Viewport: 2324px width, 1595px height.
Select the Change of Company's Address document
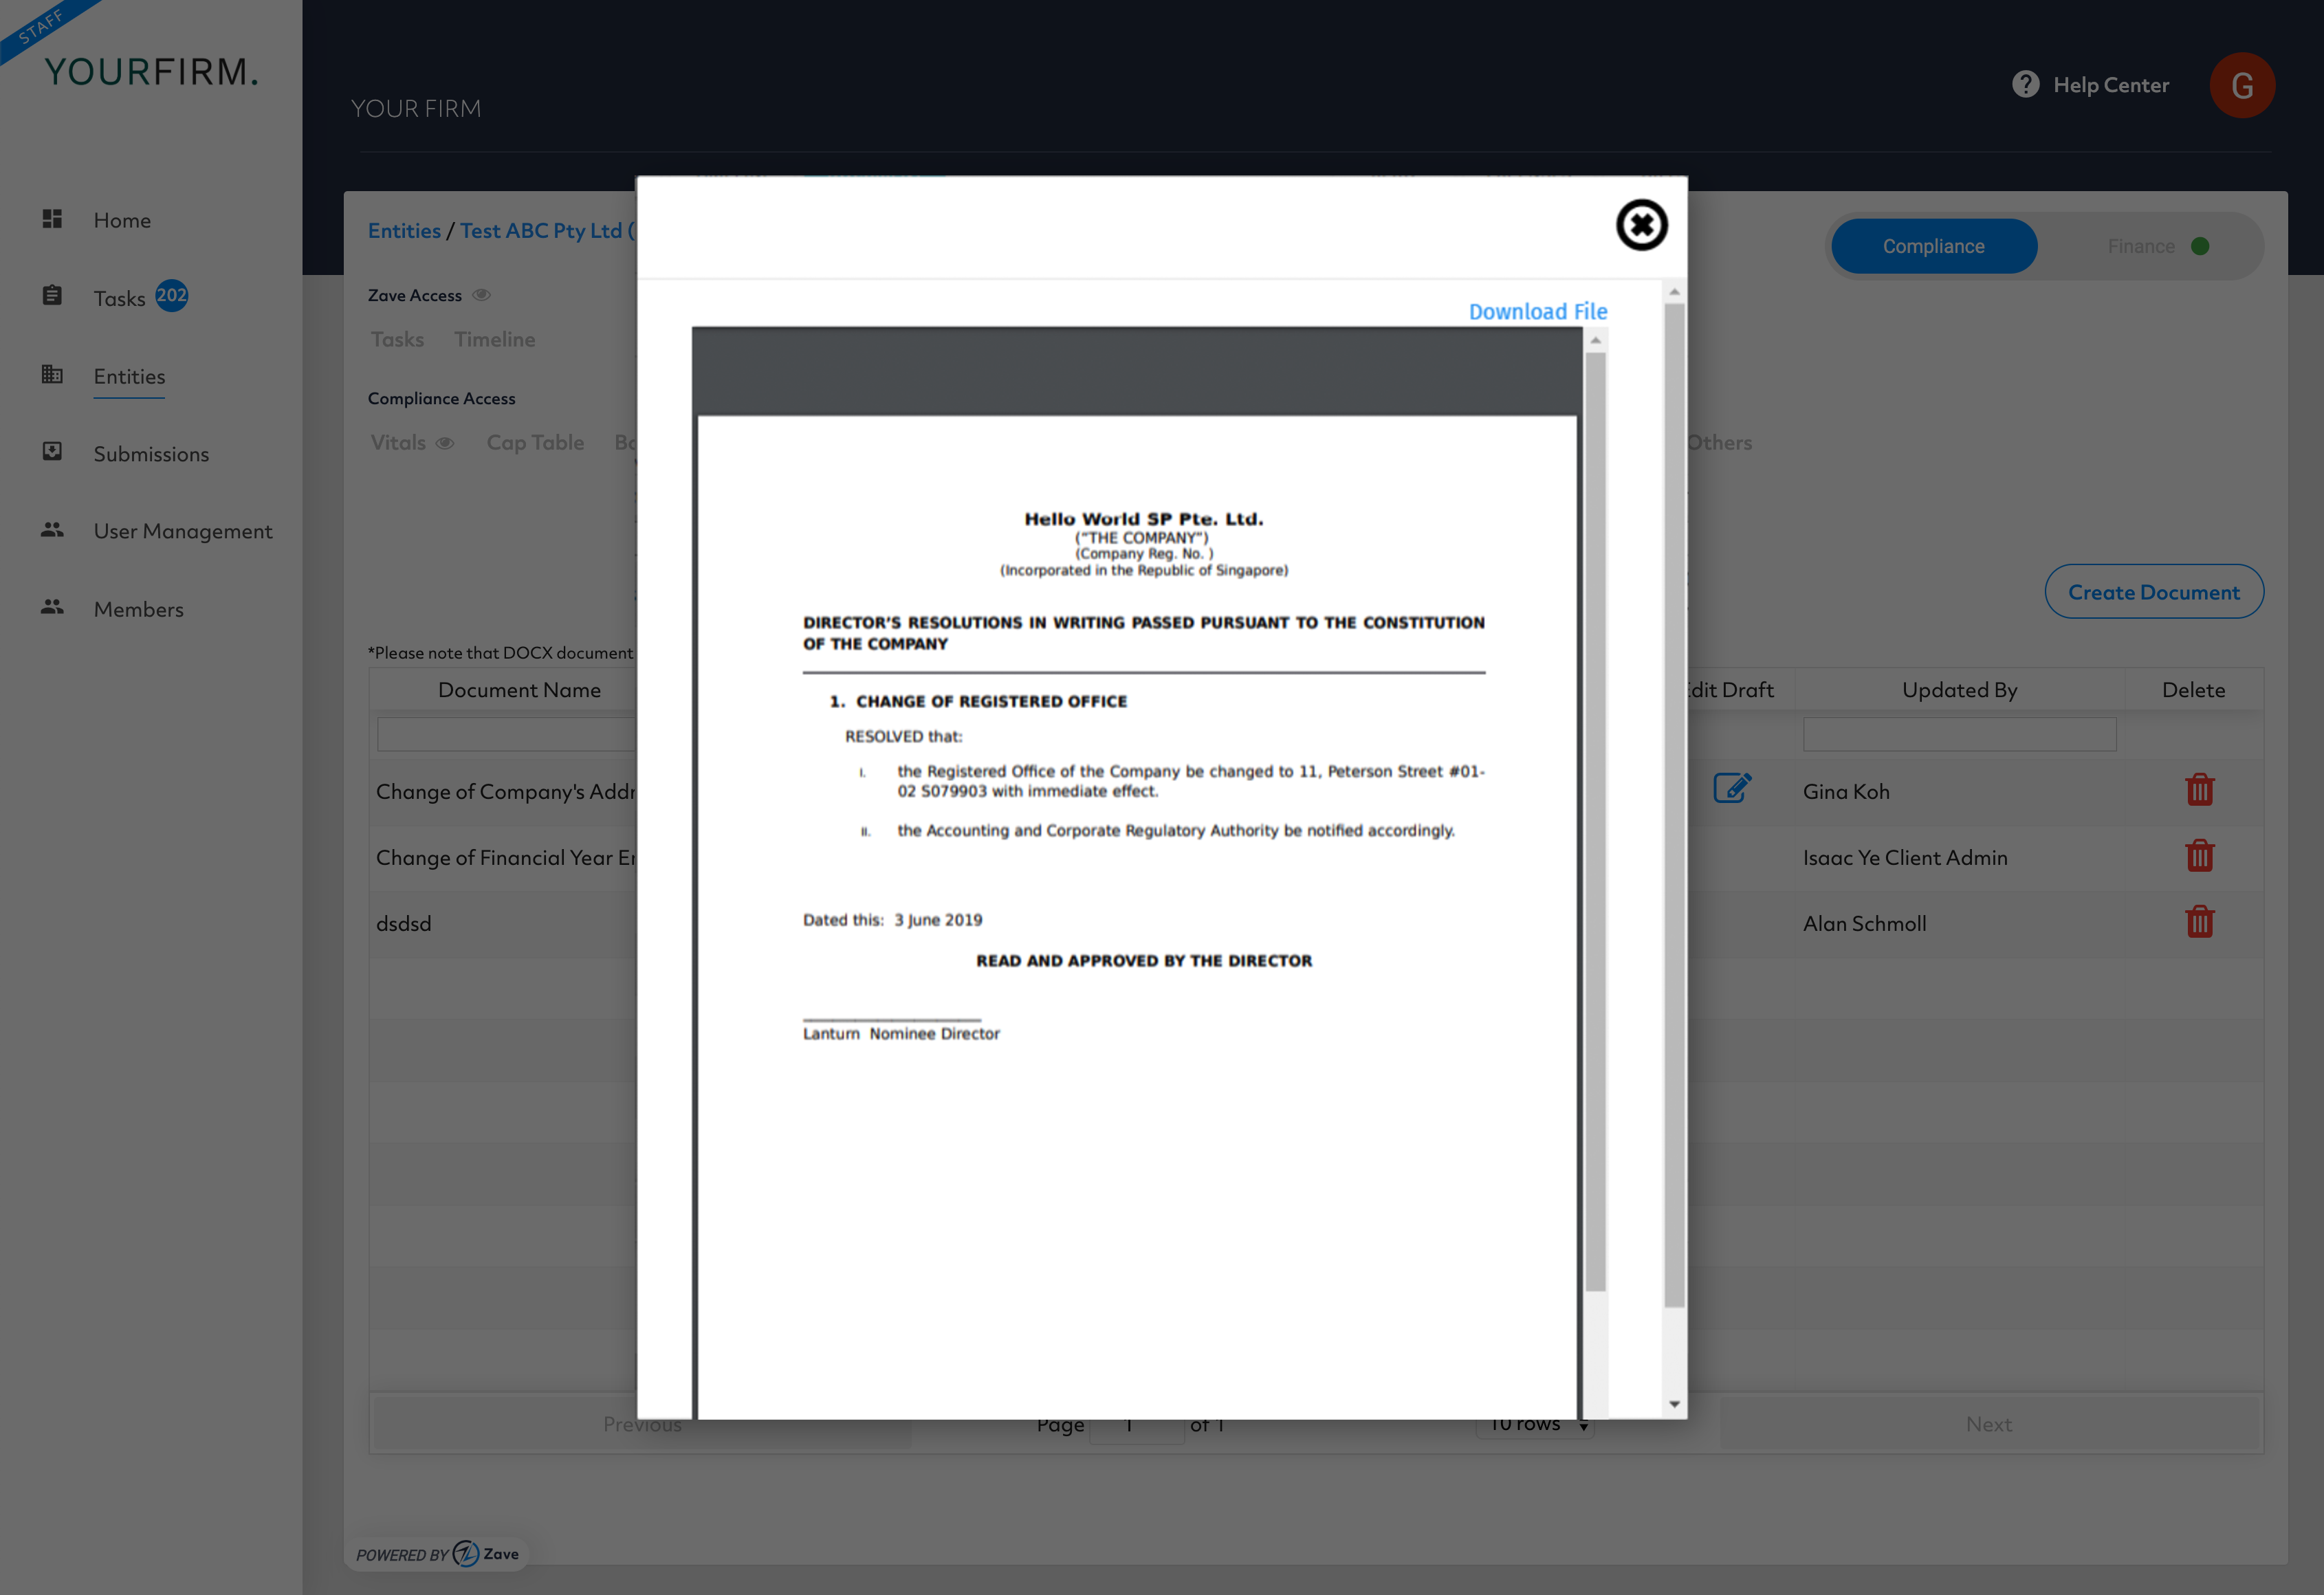(505, 792)
